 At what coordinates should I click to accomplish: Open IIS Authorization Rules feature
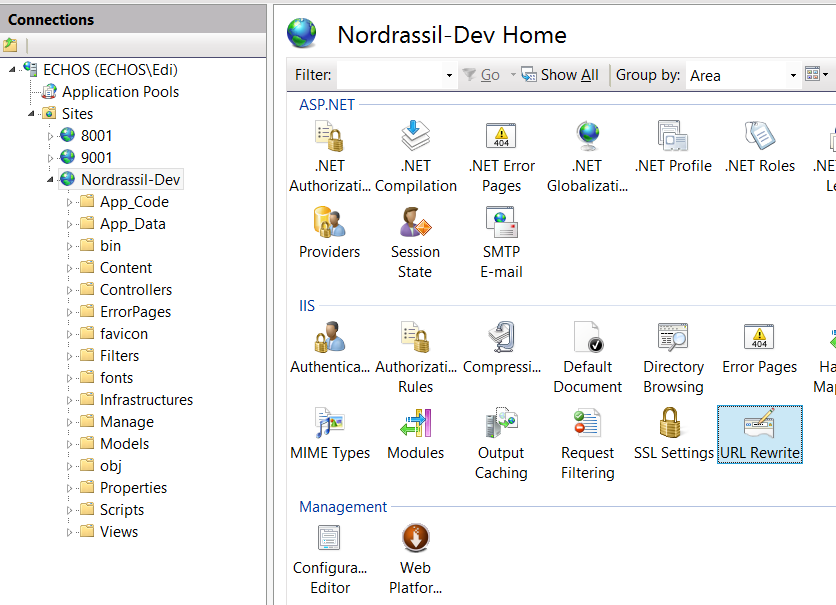415,358
